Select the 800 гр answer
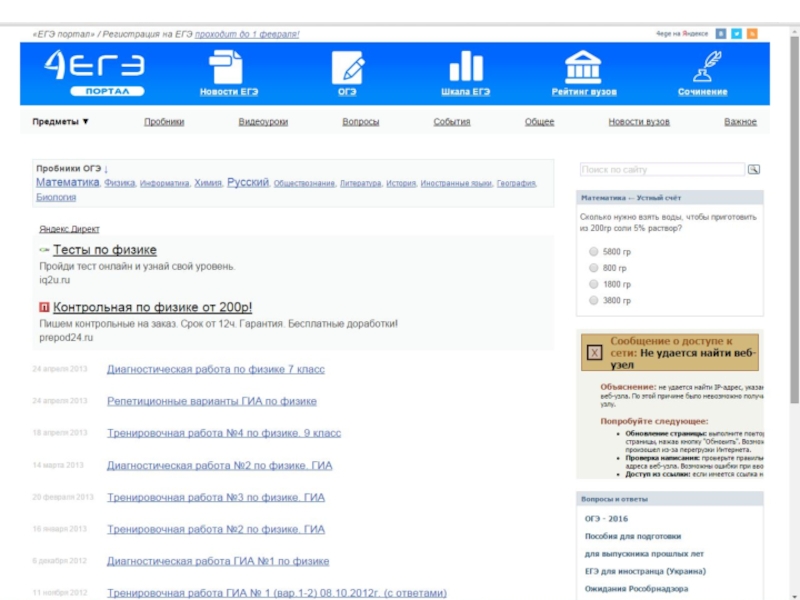Image resolution: width=800 pixels, height=600 pixels. click(x=593, y=268)
